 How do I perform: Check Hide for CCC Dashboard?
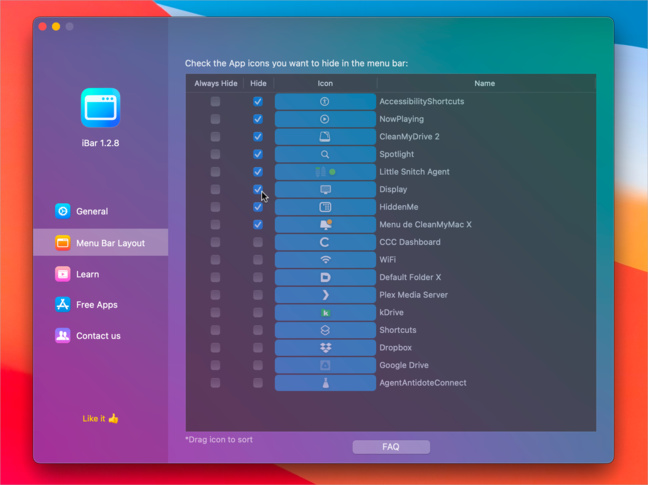258,242
